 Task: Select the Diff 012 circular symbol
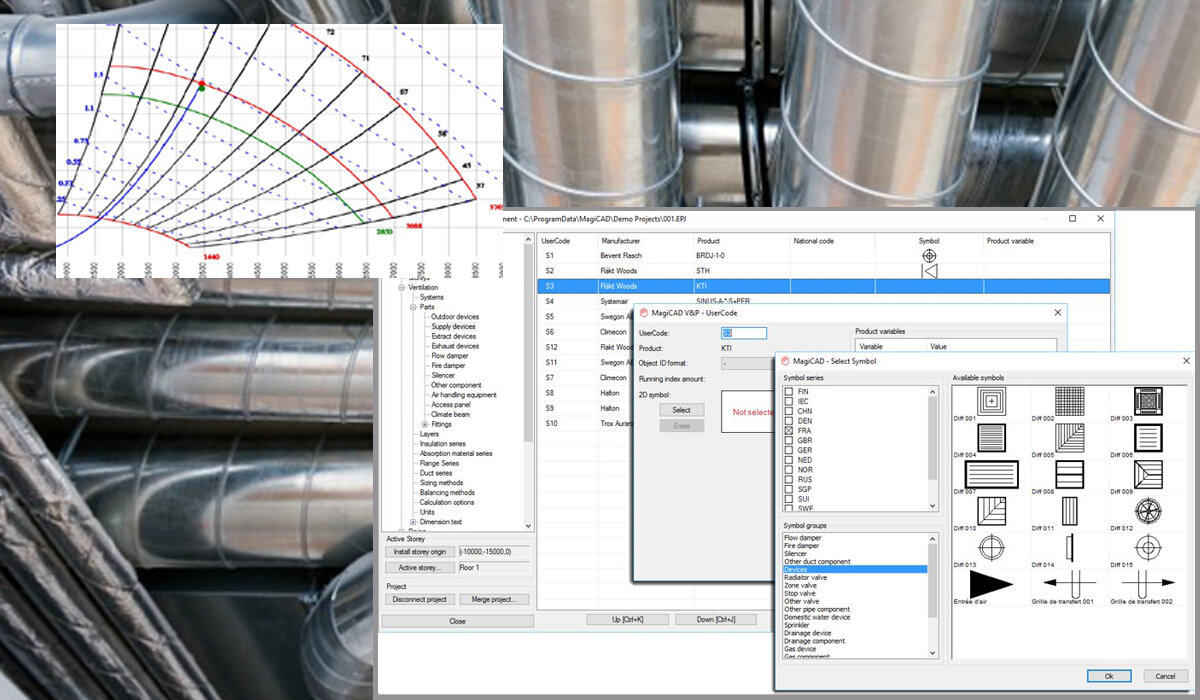point(1147,510)
